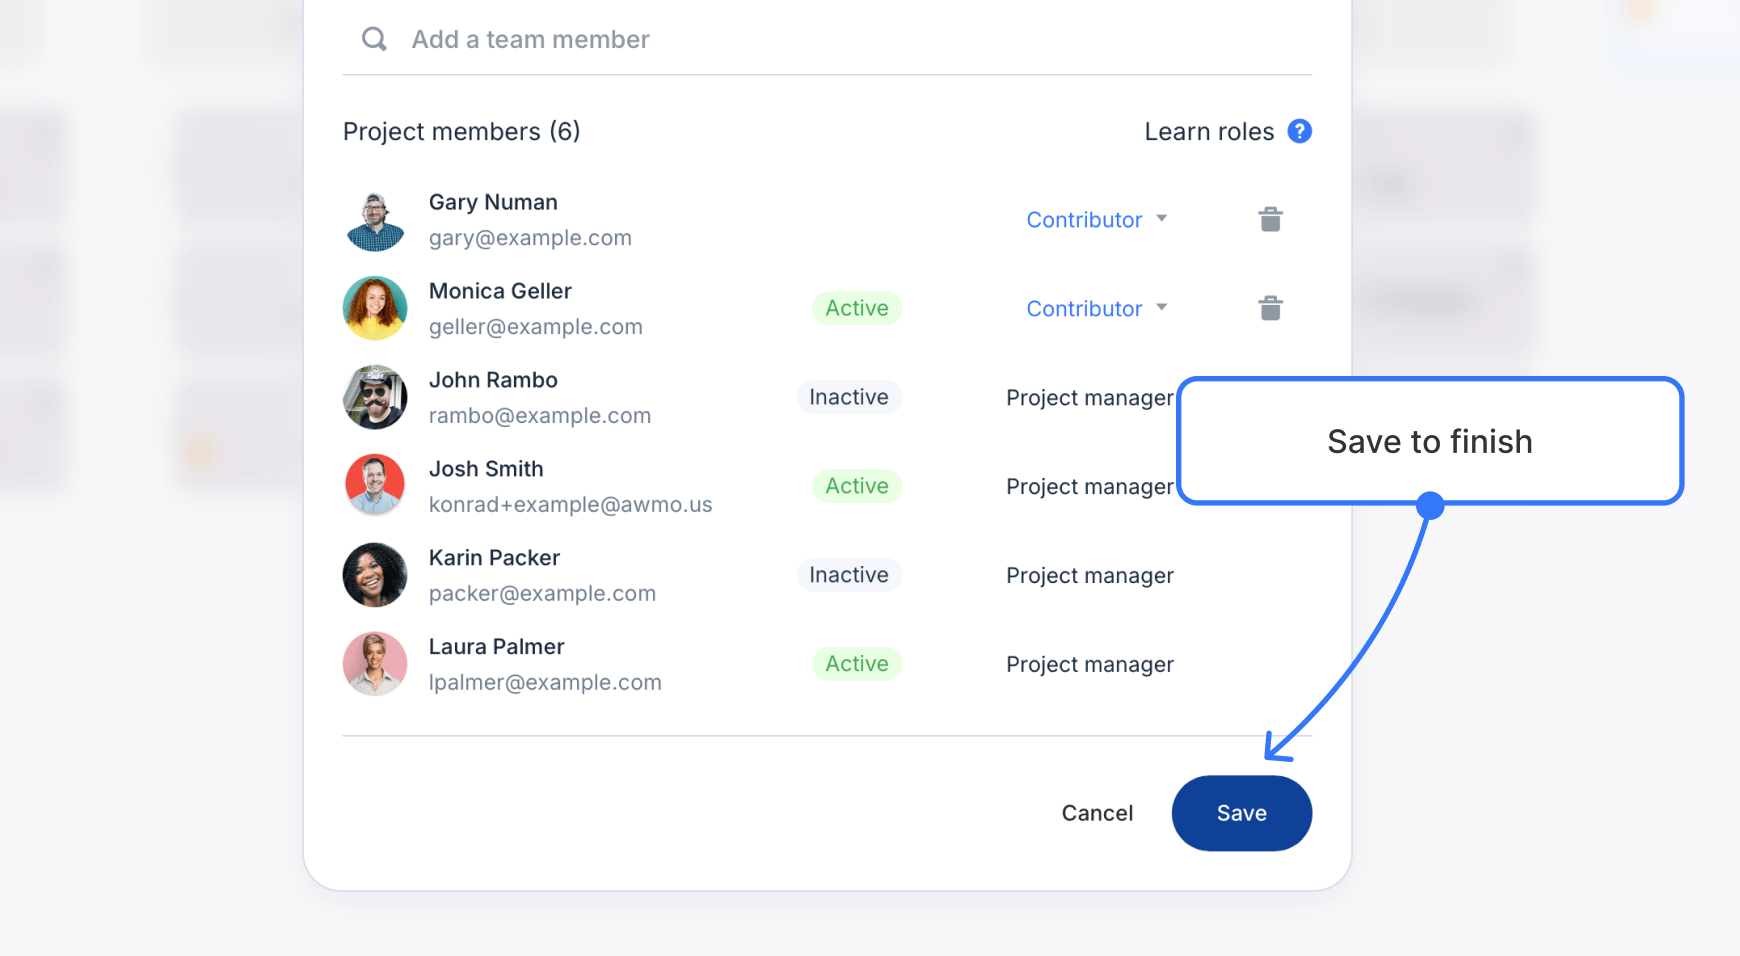
Task: Click Gary Numan's profile avatar
Action: [375, 219]
